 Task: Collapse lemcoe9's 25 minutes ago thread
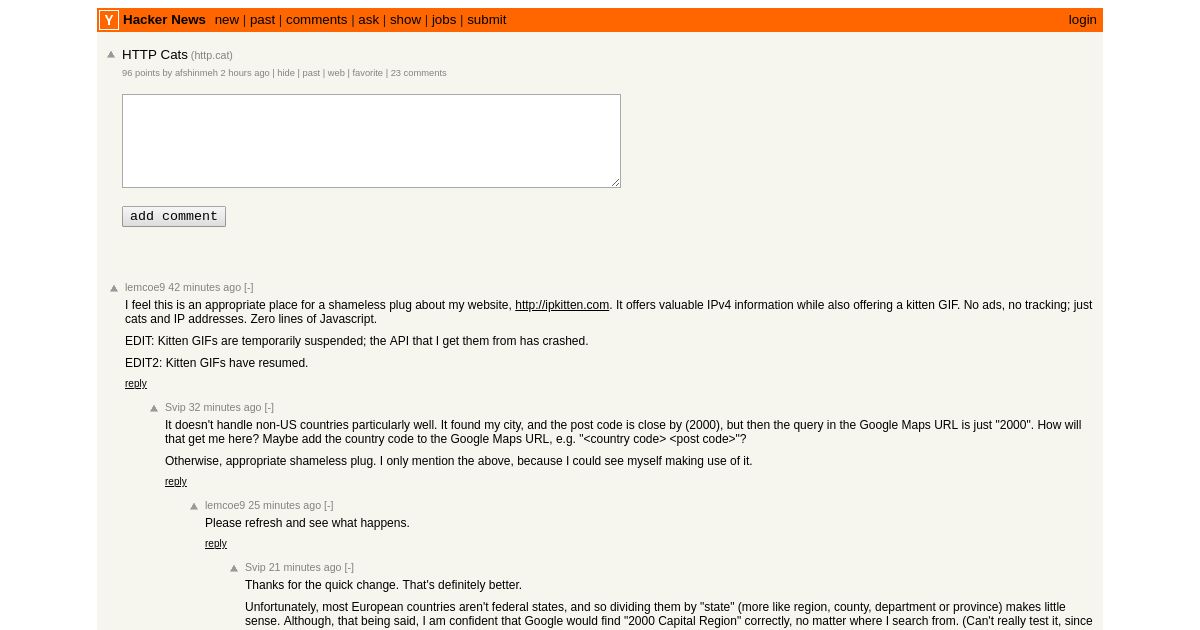[x=329, y=506]
